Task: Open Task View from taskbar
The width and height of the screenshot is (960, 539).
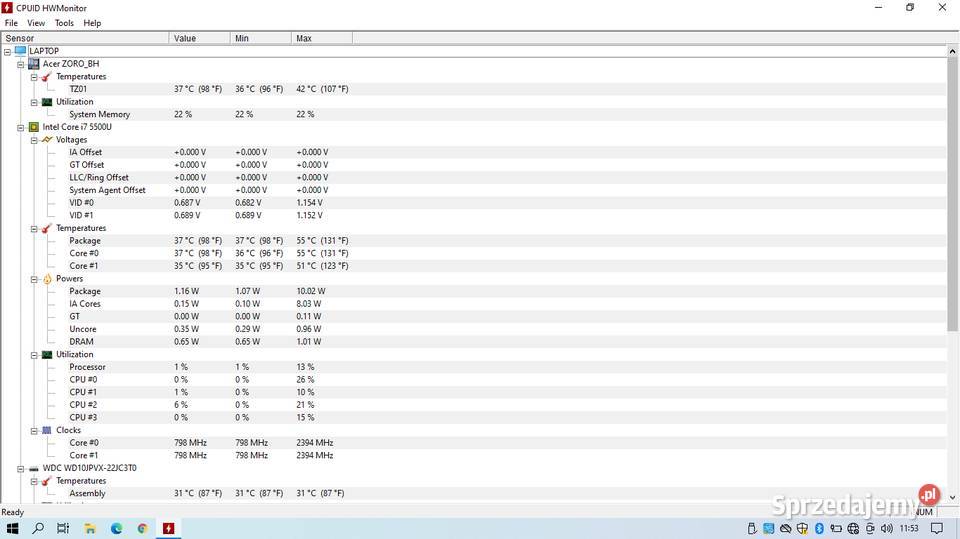Action: pos(63,528)
